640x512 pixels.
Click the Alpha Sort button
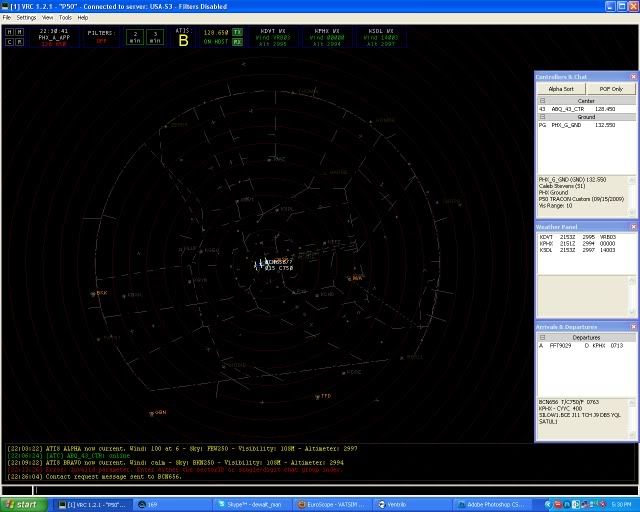click(563, 89)
